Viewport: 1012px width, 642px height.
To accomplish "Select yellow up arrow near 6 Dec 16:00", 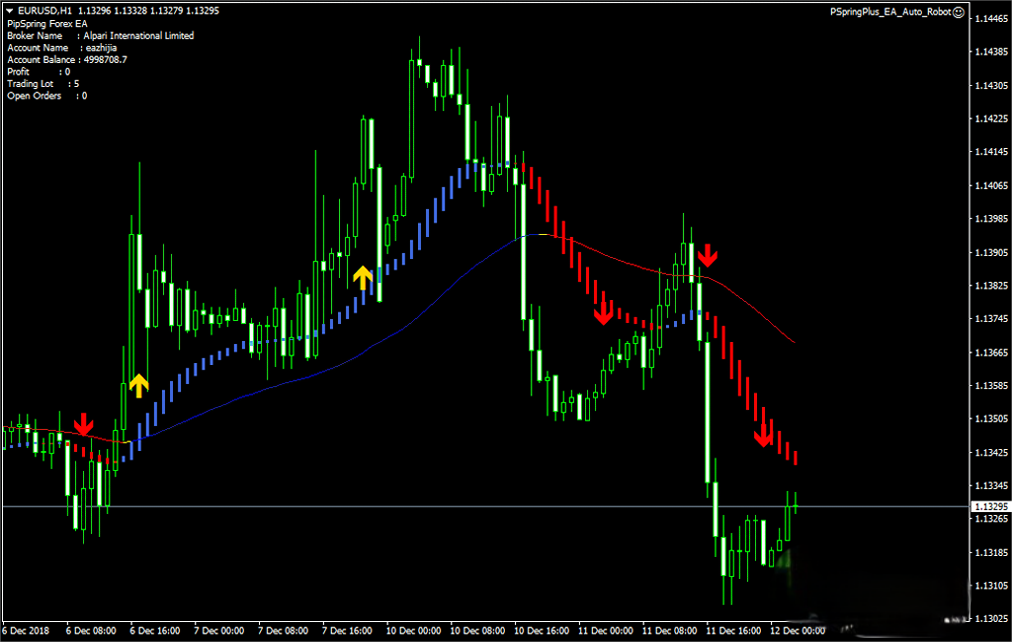I will pyautogui.click(x=139, y=385).
